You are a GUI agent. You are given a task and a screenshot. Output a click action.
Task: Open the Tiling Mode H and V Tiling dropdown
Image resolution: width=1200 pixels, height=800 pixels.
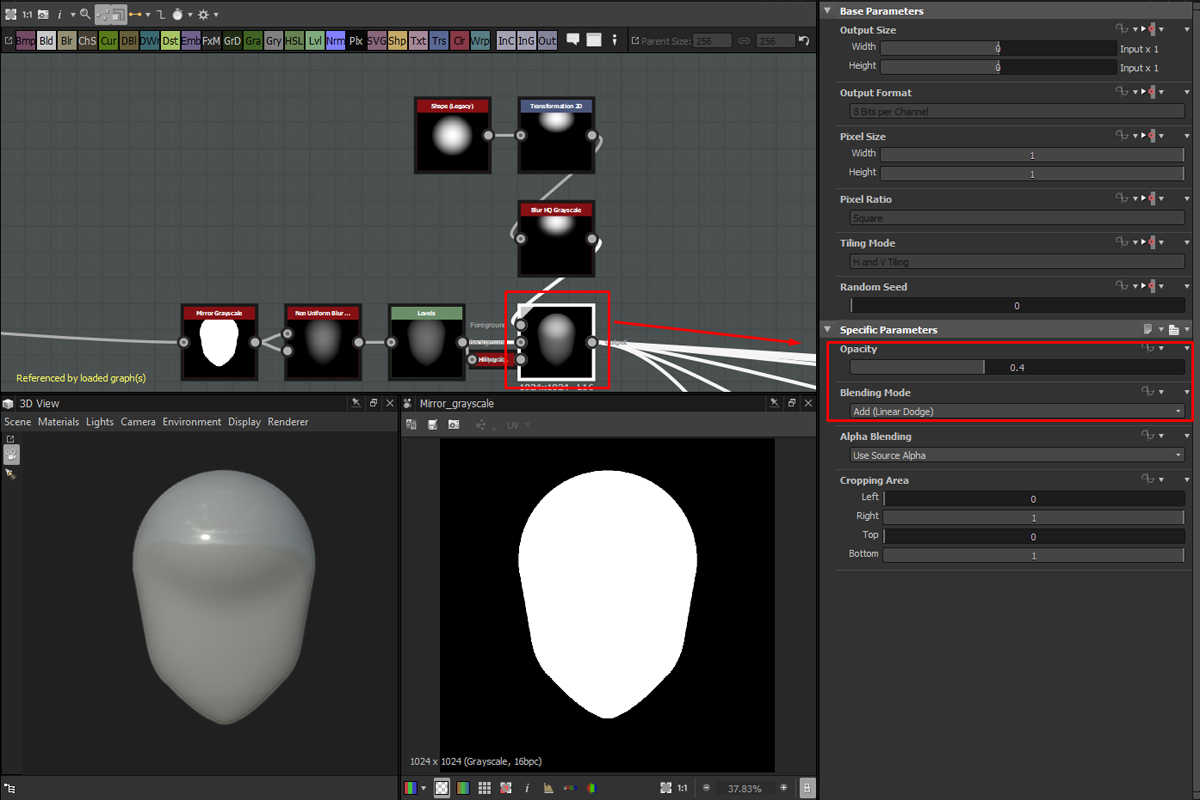(x=1016, y=261)
